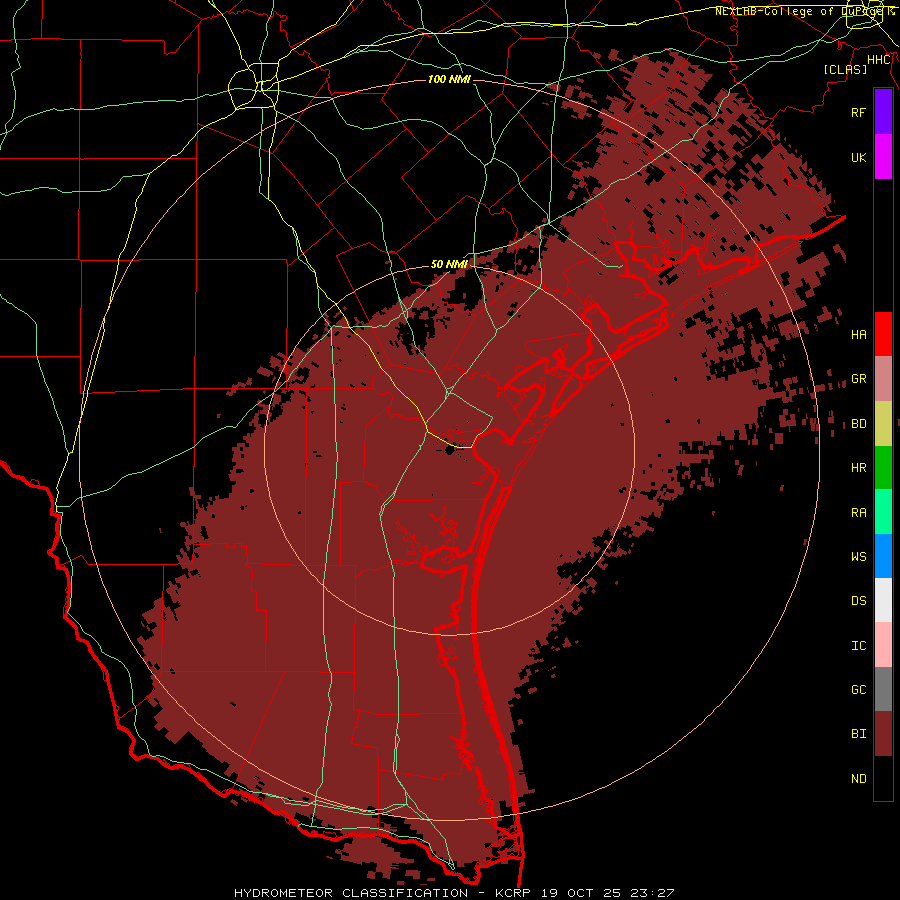Click the UK magenta legend swatch
Screen dimensions: 900x900
[883, 157]
